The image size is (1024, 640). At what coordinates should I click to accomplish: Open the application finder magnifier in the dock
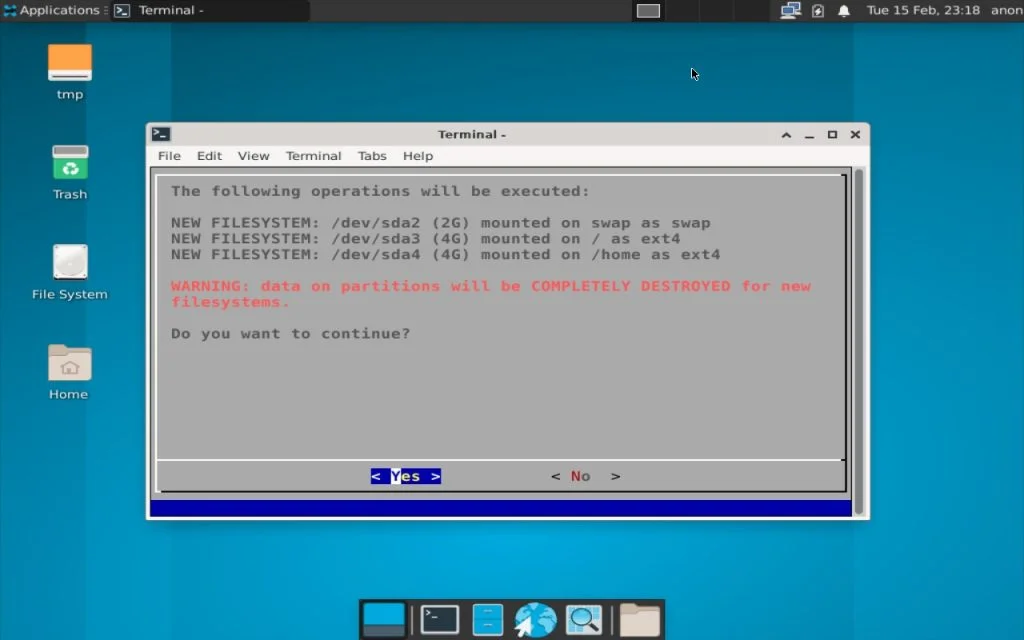[x=584, y=619]
